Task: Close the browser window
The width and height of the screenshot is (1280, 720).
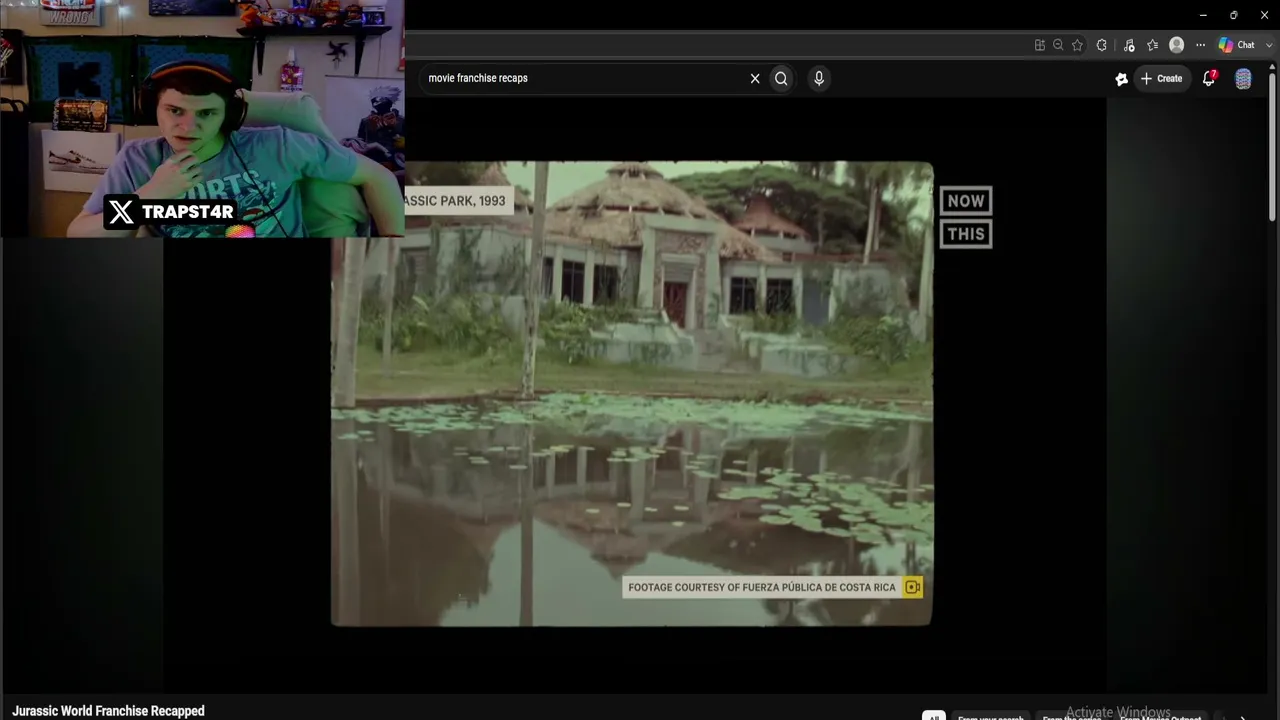Action: coord(1264,15)
